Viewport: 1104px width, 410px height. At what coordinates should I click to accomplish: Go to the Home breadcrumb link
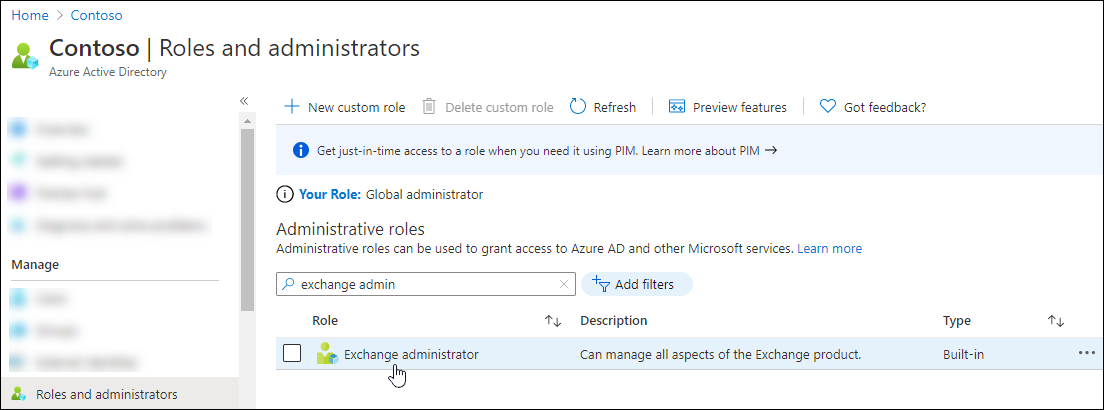coord(29,16)
